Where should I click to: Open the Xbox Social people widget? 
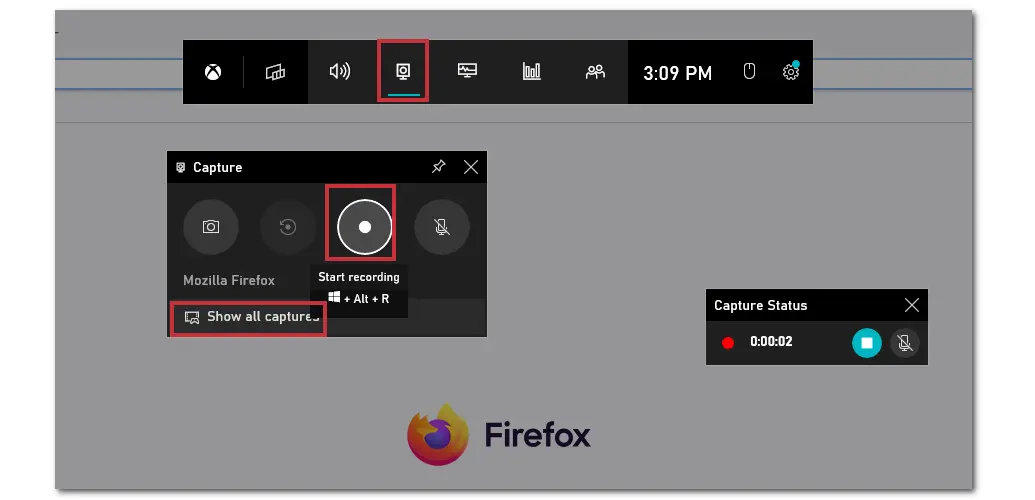point(595,72)
